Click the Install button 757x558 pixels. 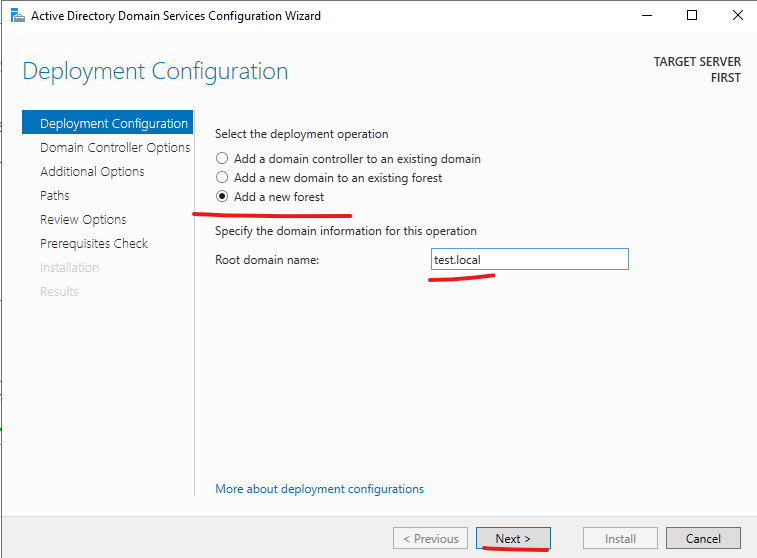(620, 538)
